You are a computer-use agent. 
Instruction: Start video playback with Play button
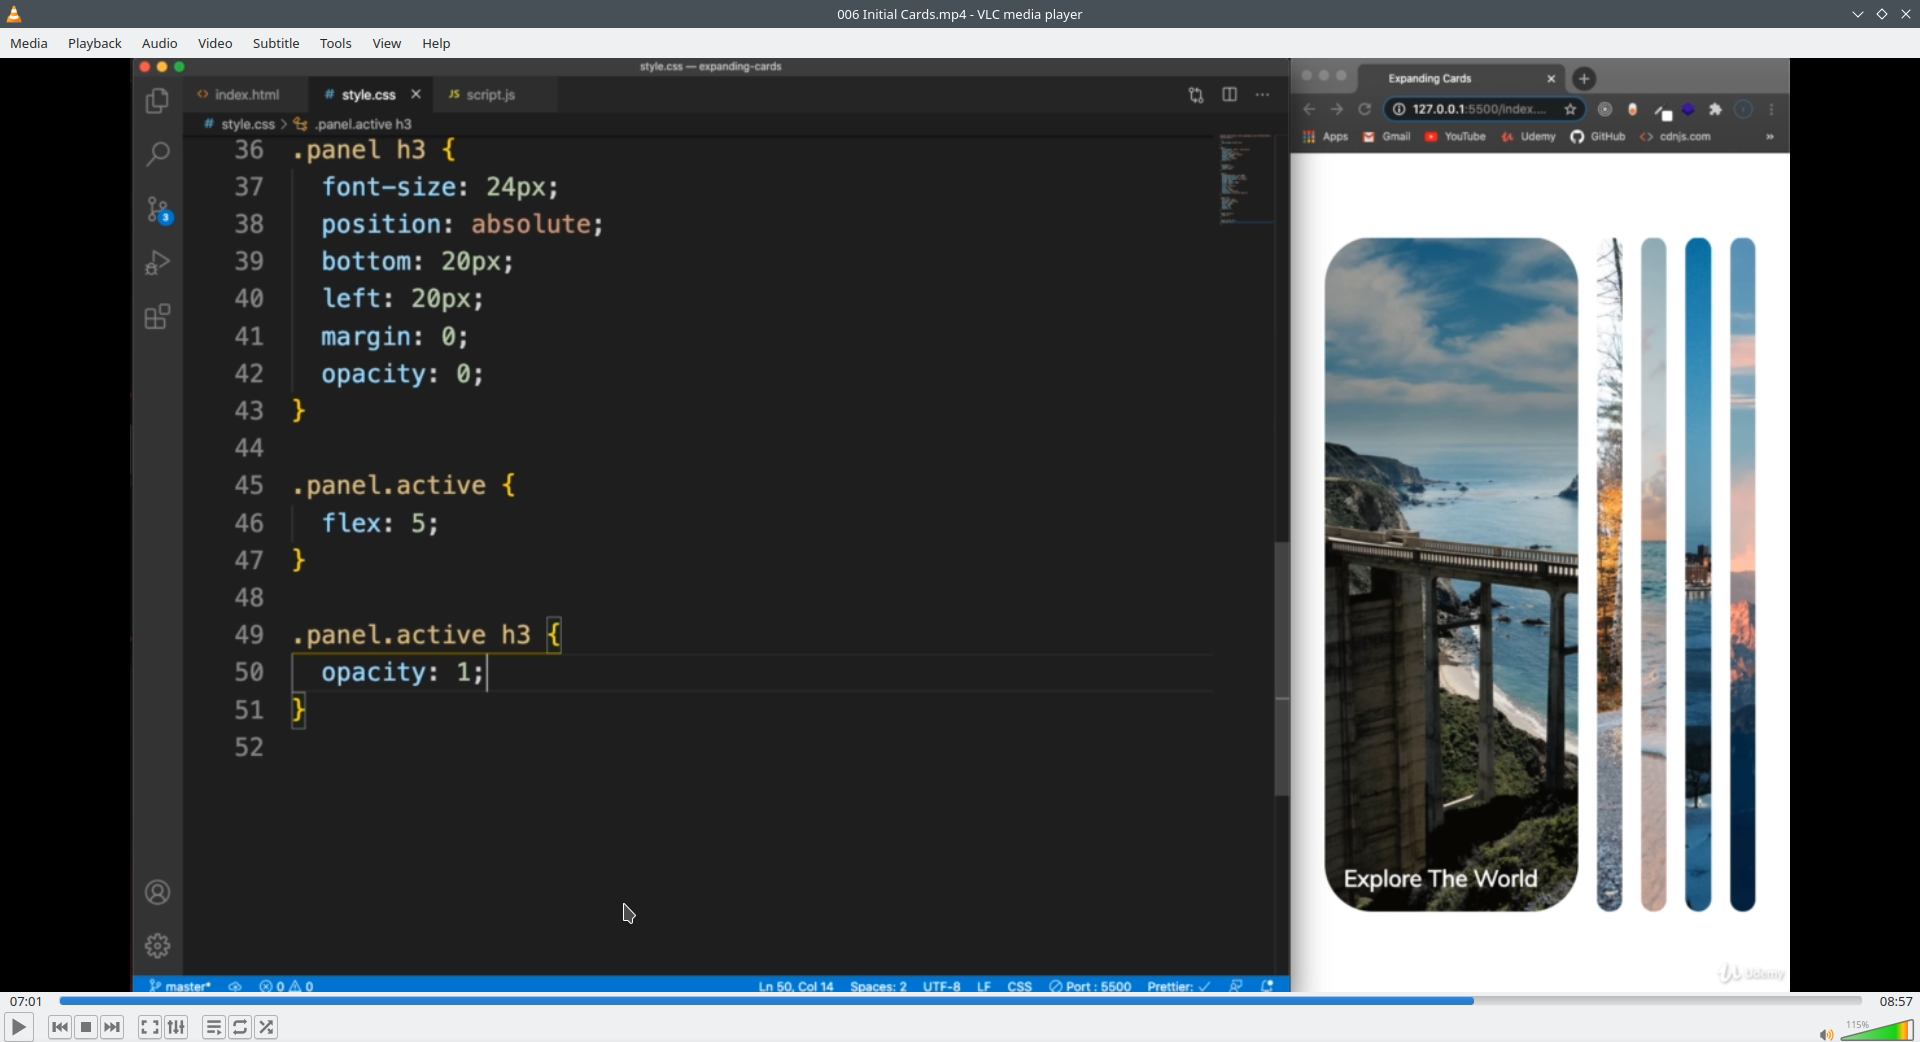(19, 1027)
